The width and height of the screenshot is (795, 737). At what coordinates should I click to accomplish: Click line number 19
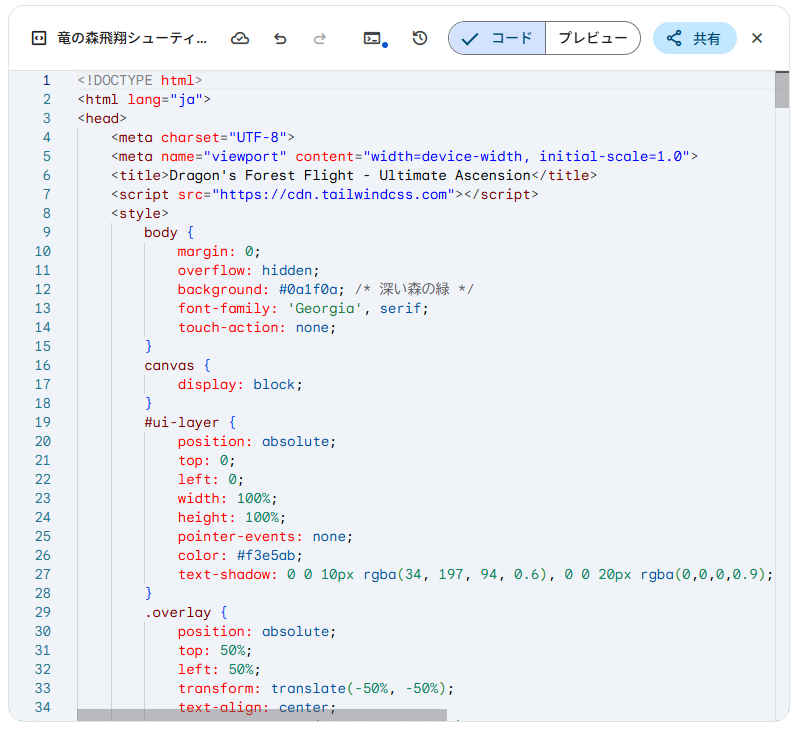click(43, 423)
